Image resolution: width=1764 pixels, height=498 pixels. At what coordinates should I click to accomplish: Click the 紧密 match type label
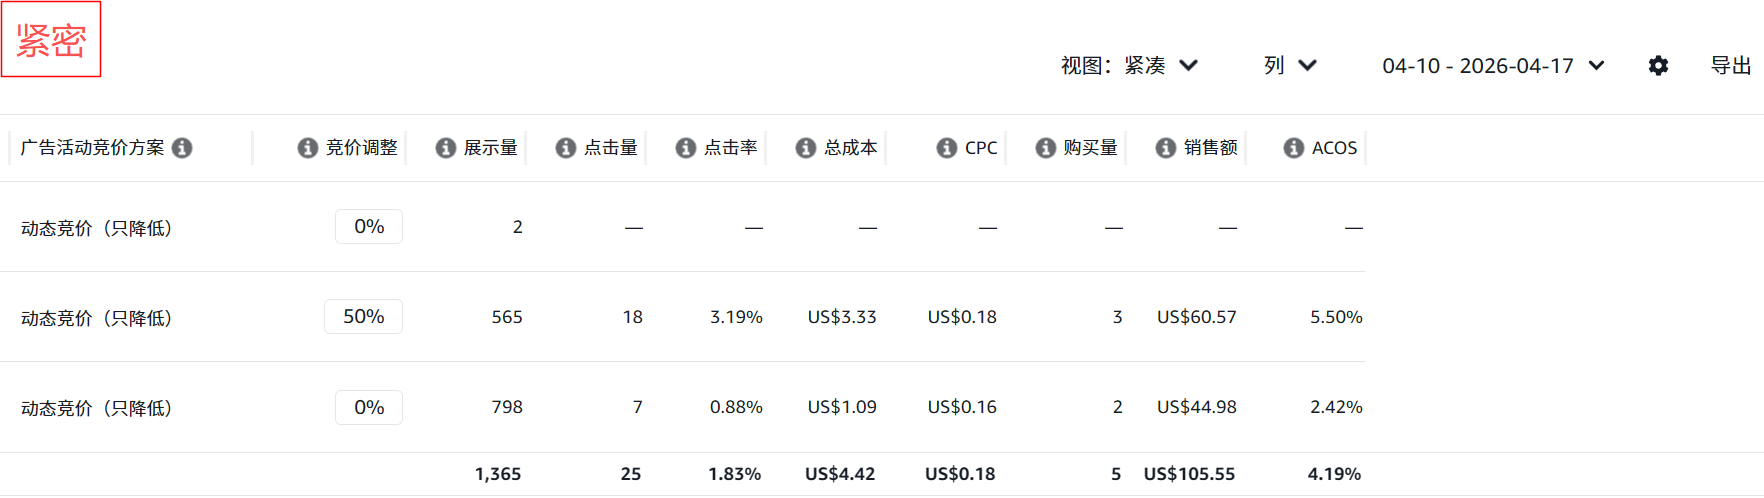point(51,40)
